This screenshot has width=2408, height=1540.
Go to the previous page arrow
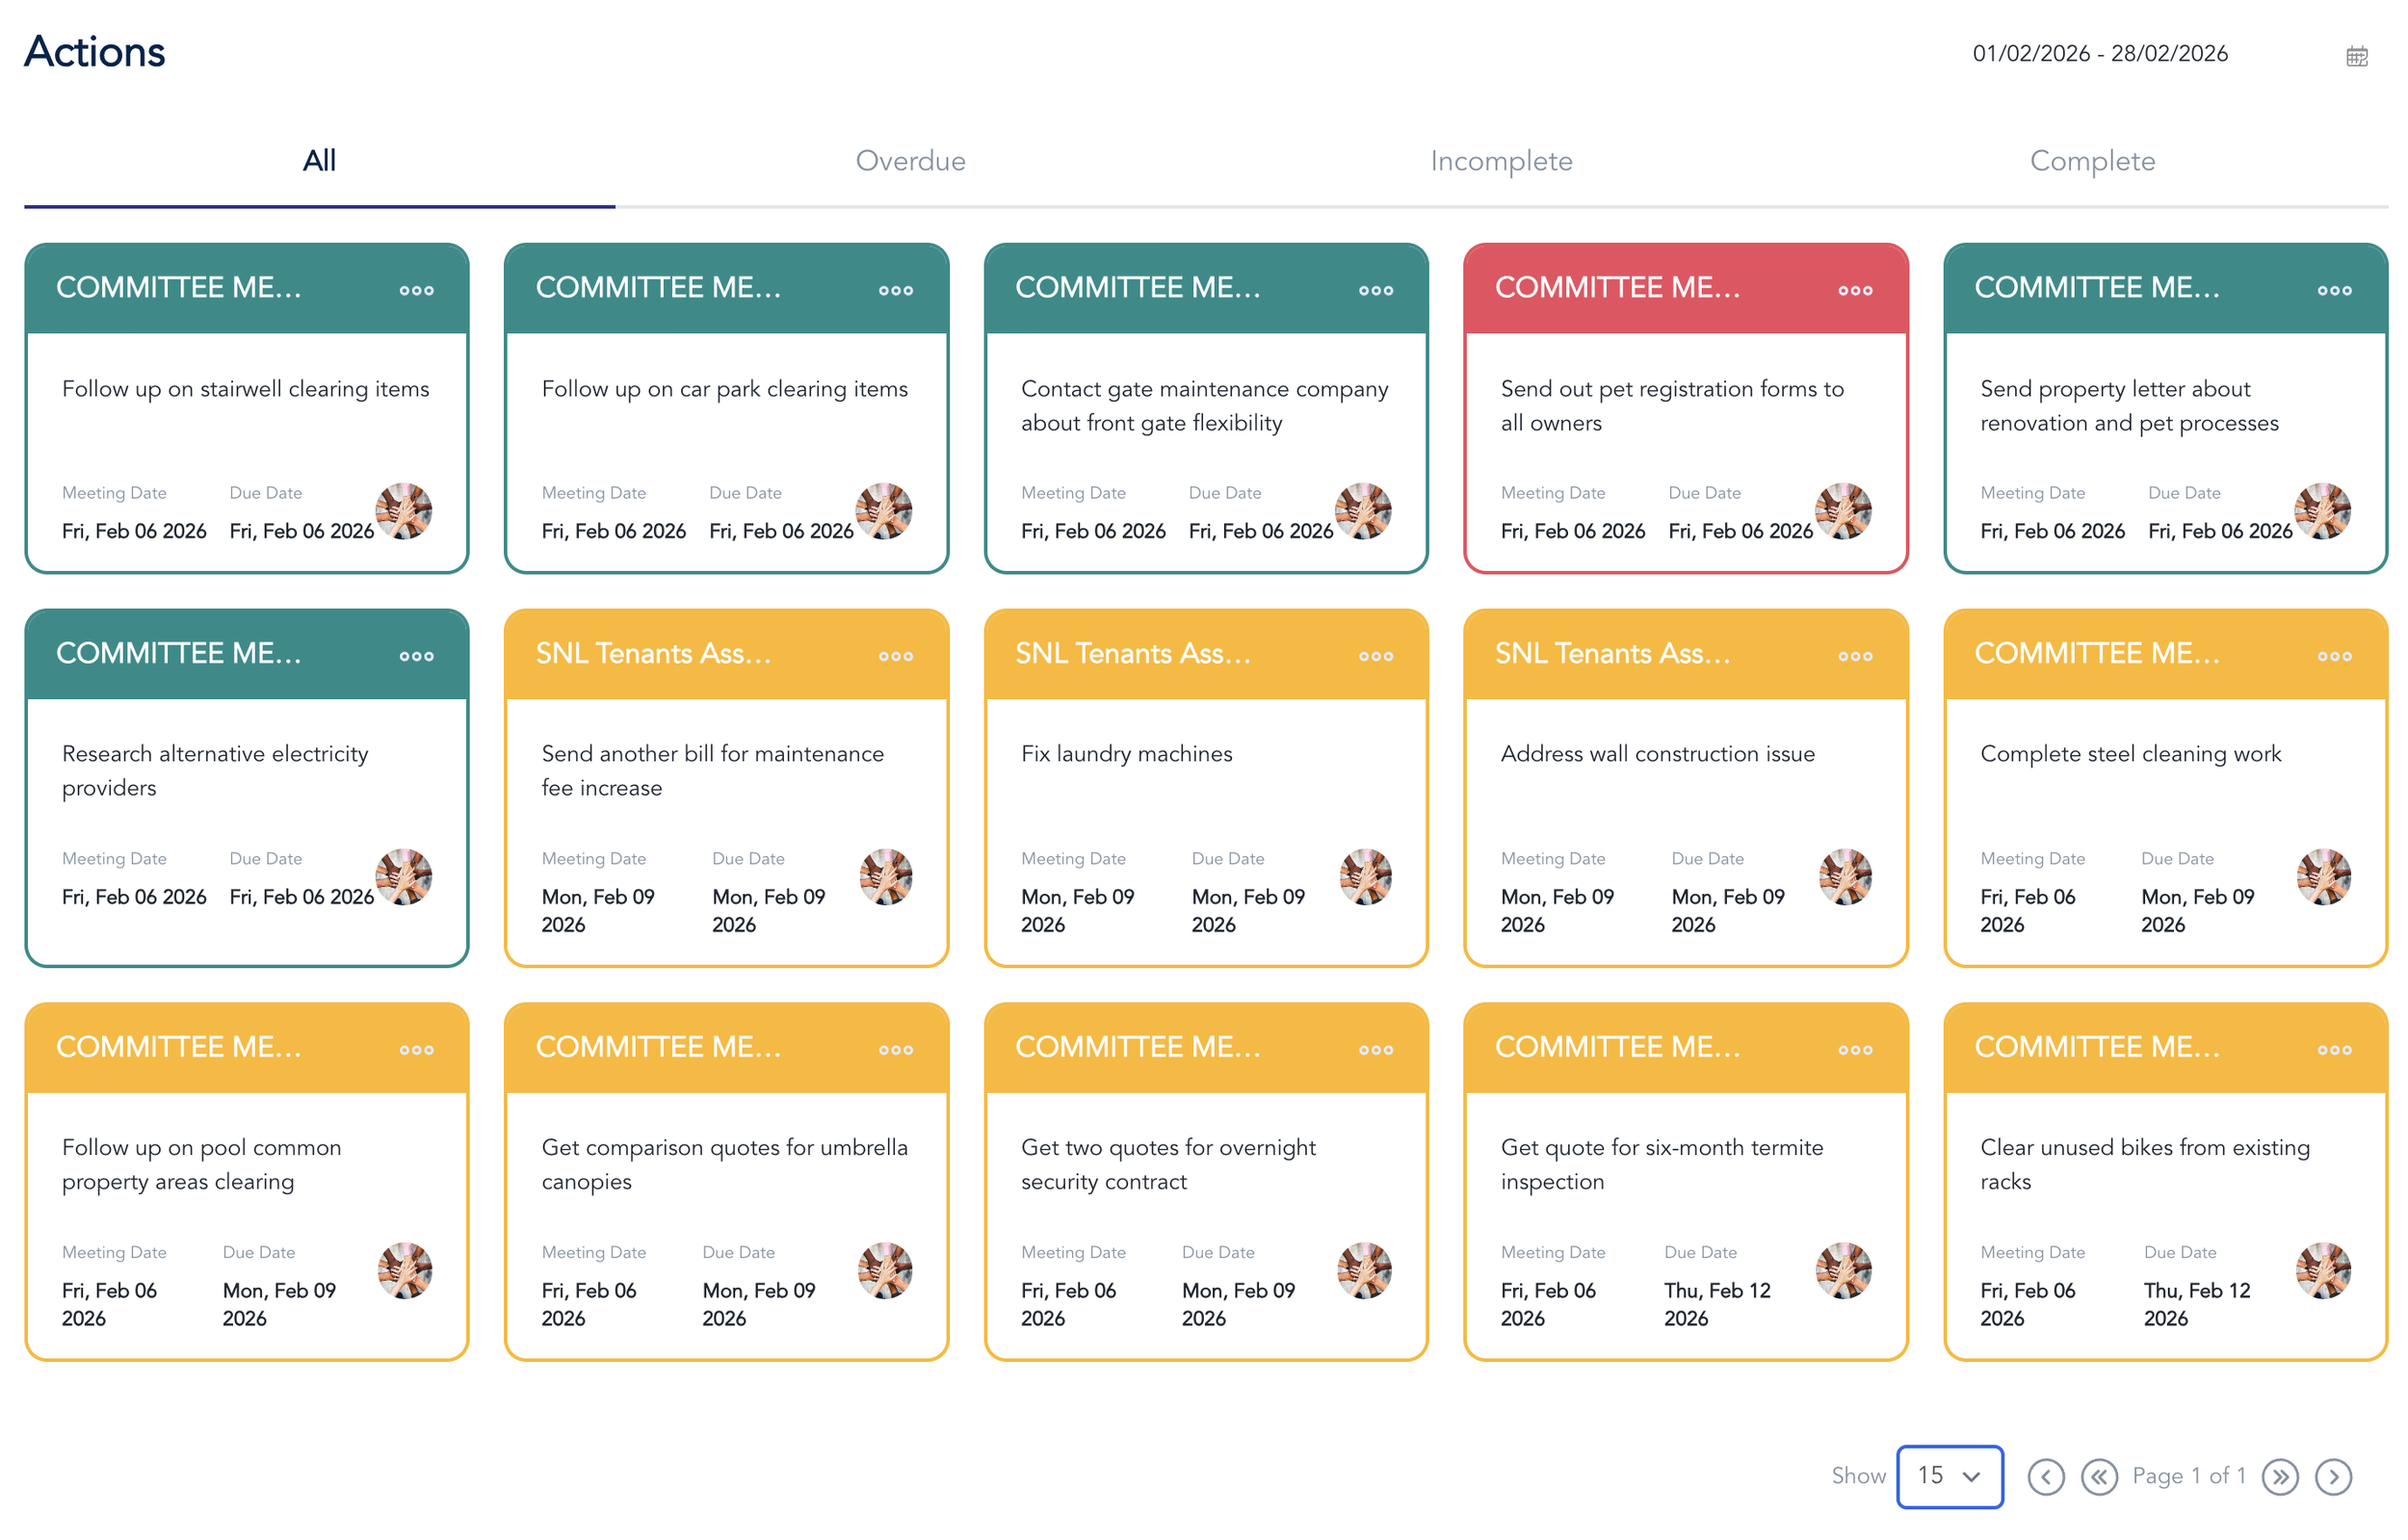coord(2046,1476)
